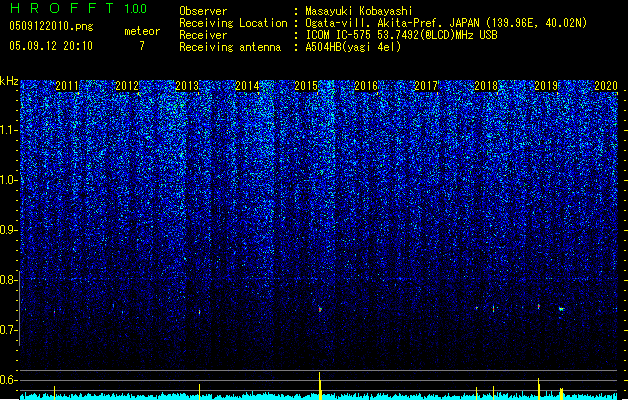Image resolution: width=629 pixels, height=400 pixels.
Task: Click the 1.1 kHz frequency tick label
Action: tap(9, 130)
